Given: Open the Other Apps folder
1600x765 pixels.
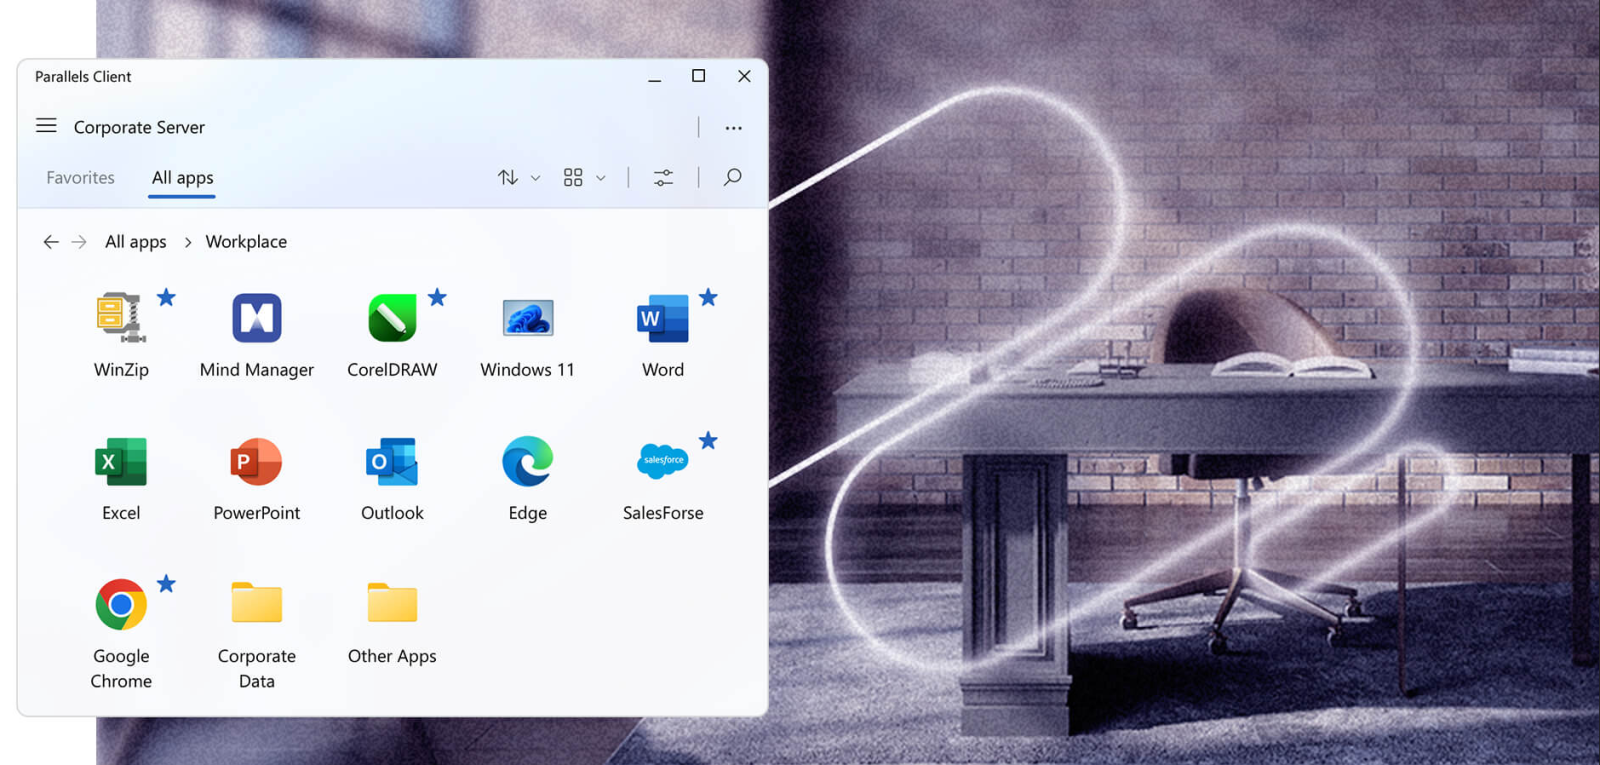Looking at the screenshot, I should click(x=392, y=603).
